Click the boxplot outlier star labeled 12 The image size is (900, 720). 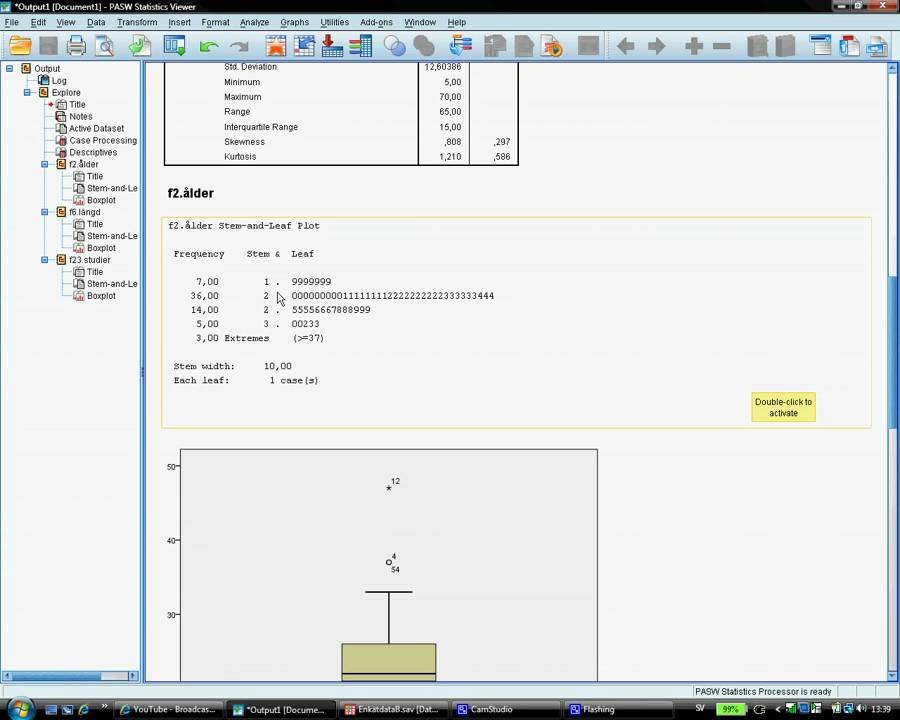click(389, 488)
